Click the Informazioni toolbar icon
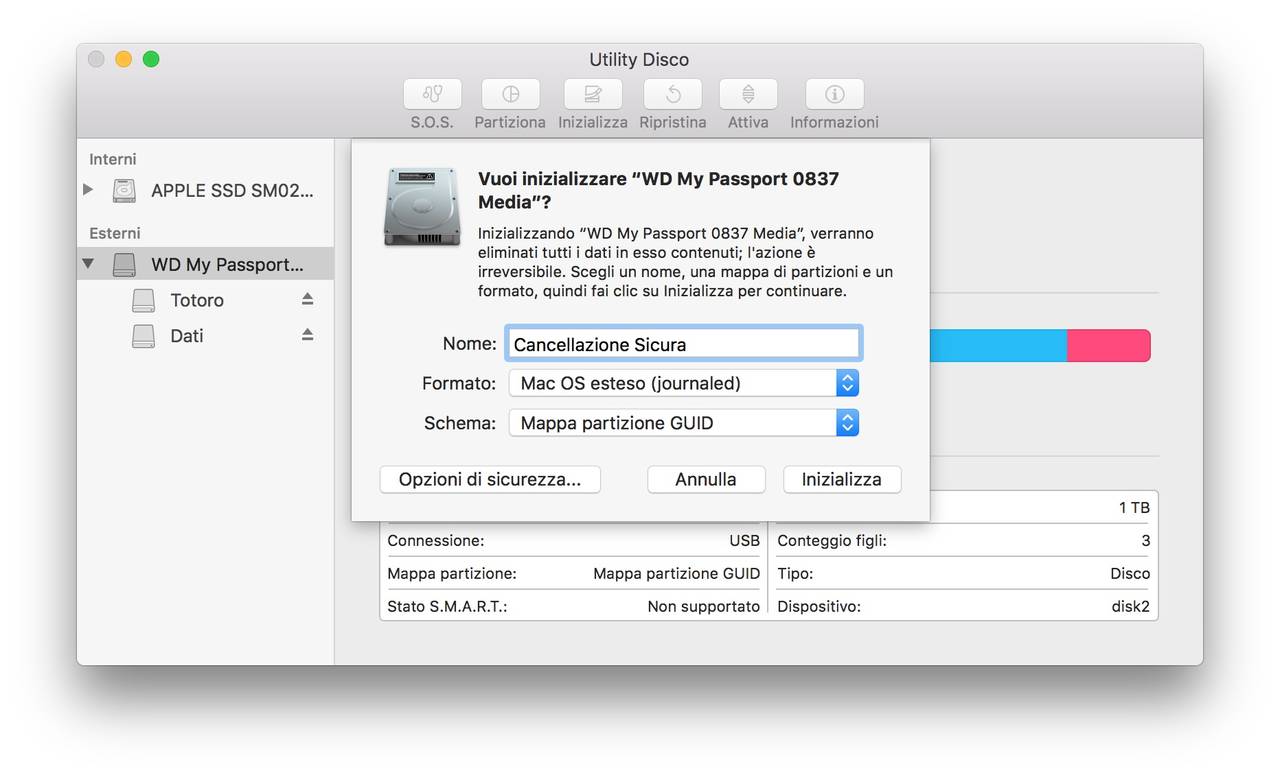Screen dimensions: 1280x775 (834, 94)
